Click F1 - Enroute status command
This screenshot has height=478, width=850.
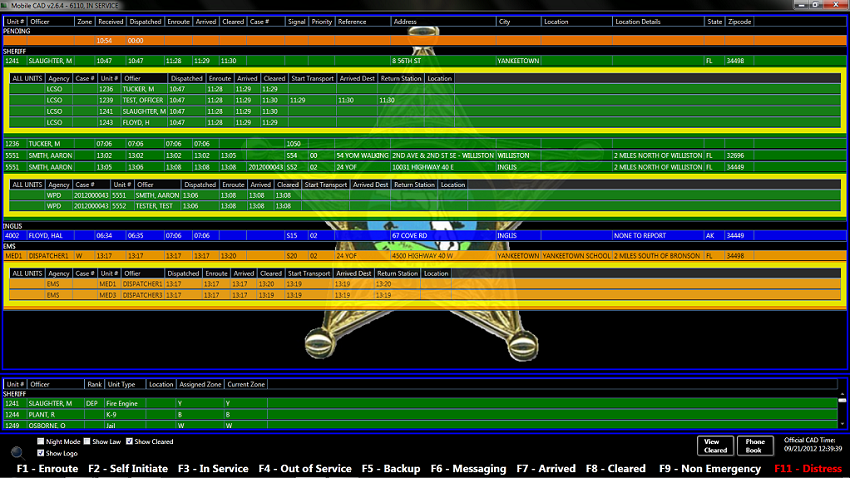(46, 468)
